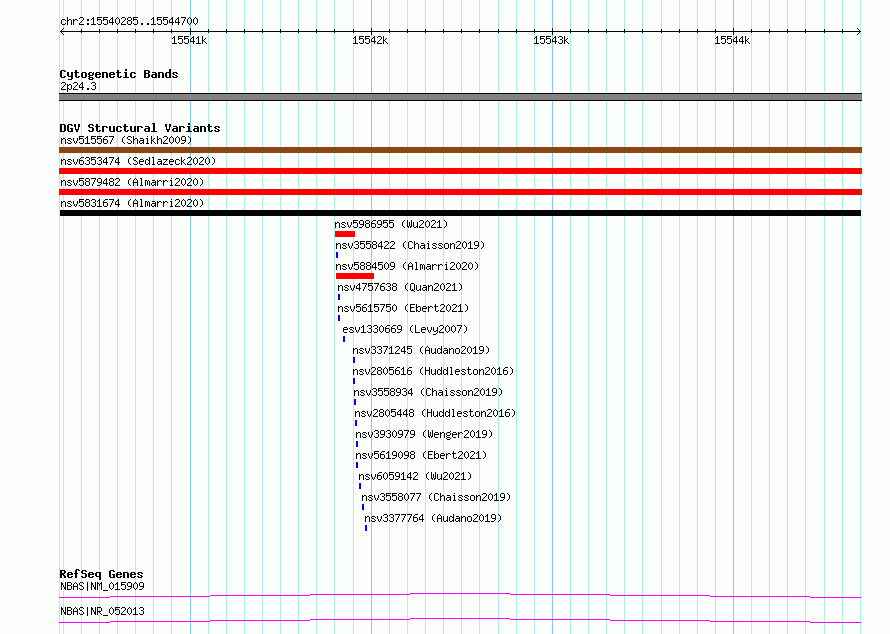Click the 15544k ruler label
Screen dimensions: 890x634
pyautogui.click(x=732, y=40)
